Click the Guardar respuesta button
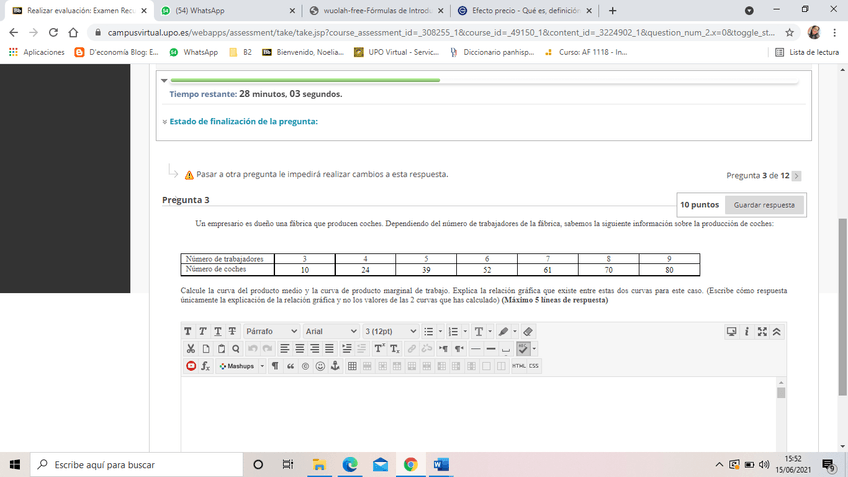 (x=764, y=205)
